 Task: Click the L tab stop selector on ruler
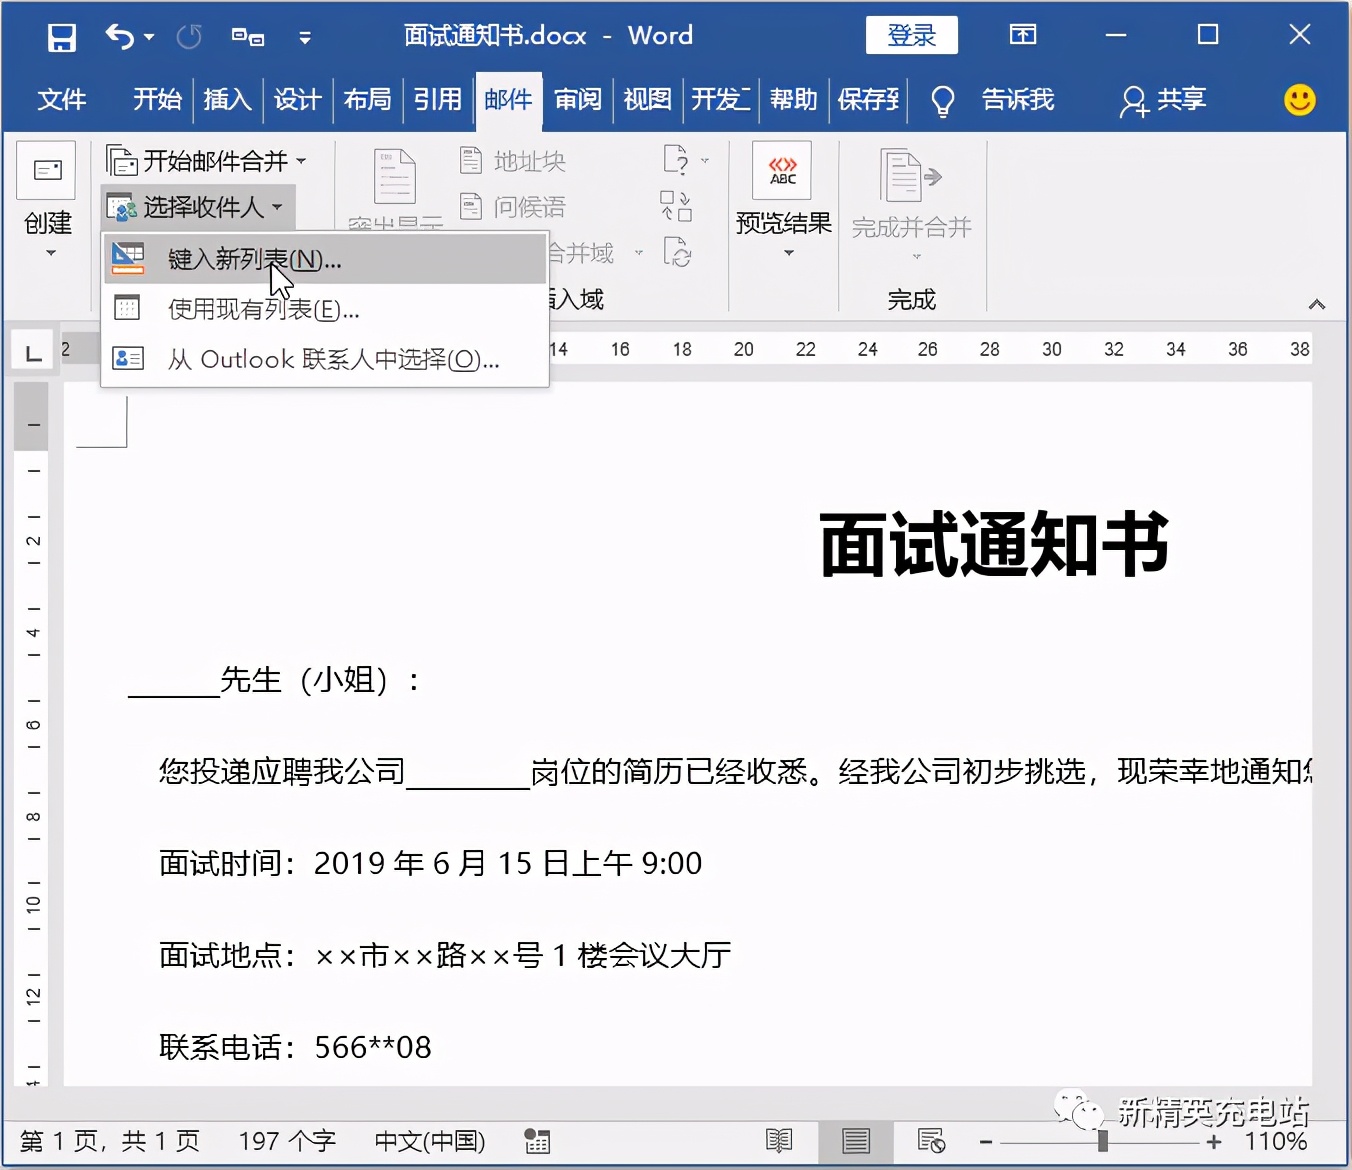point(33,353)
